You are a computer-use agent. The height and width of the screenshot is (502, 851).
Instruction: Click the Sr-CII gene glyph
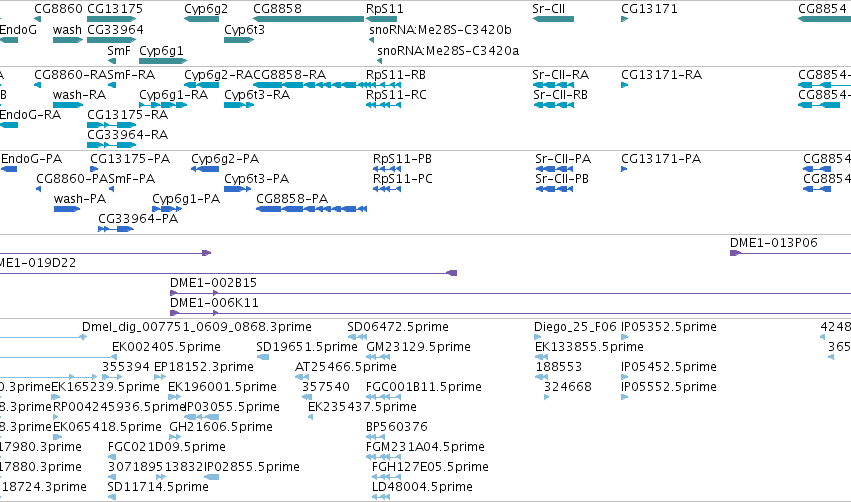tap(553, 19)
